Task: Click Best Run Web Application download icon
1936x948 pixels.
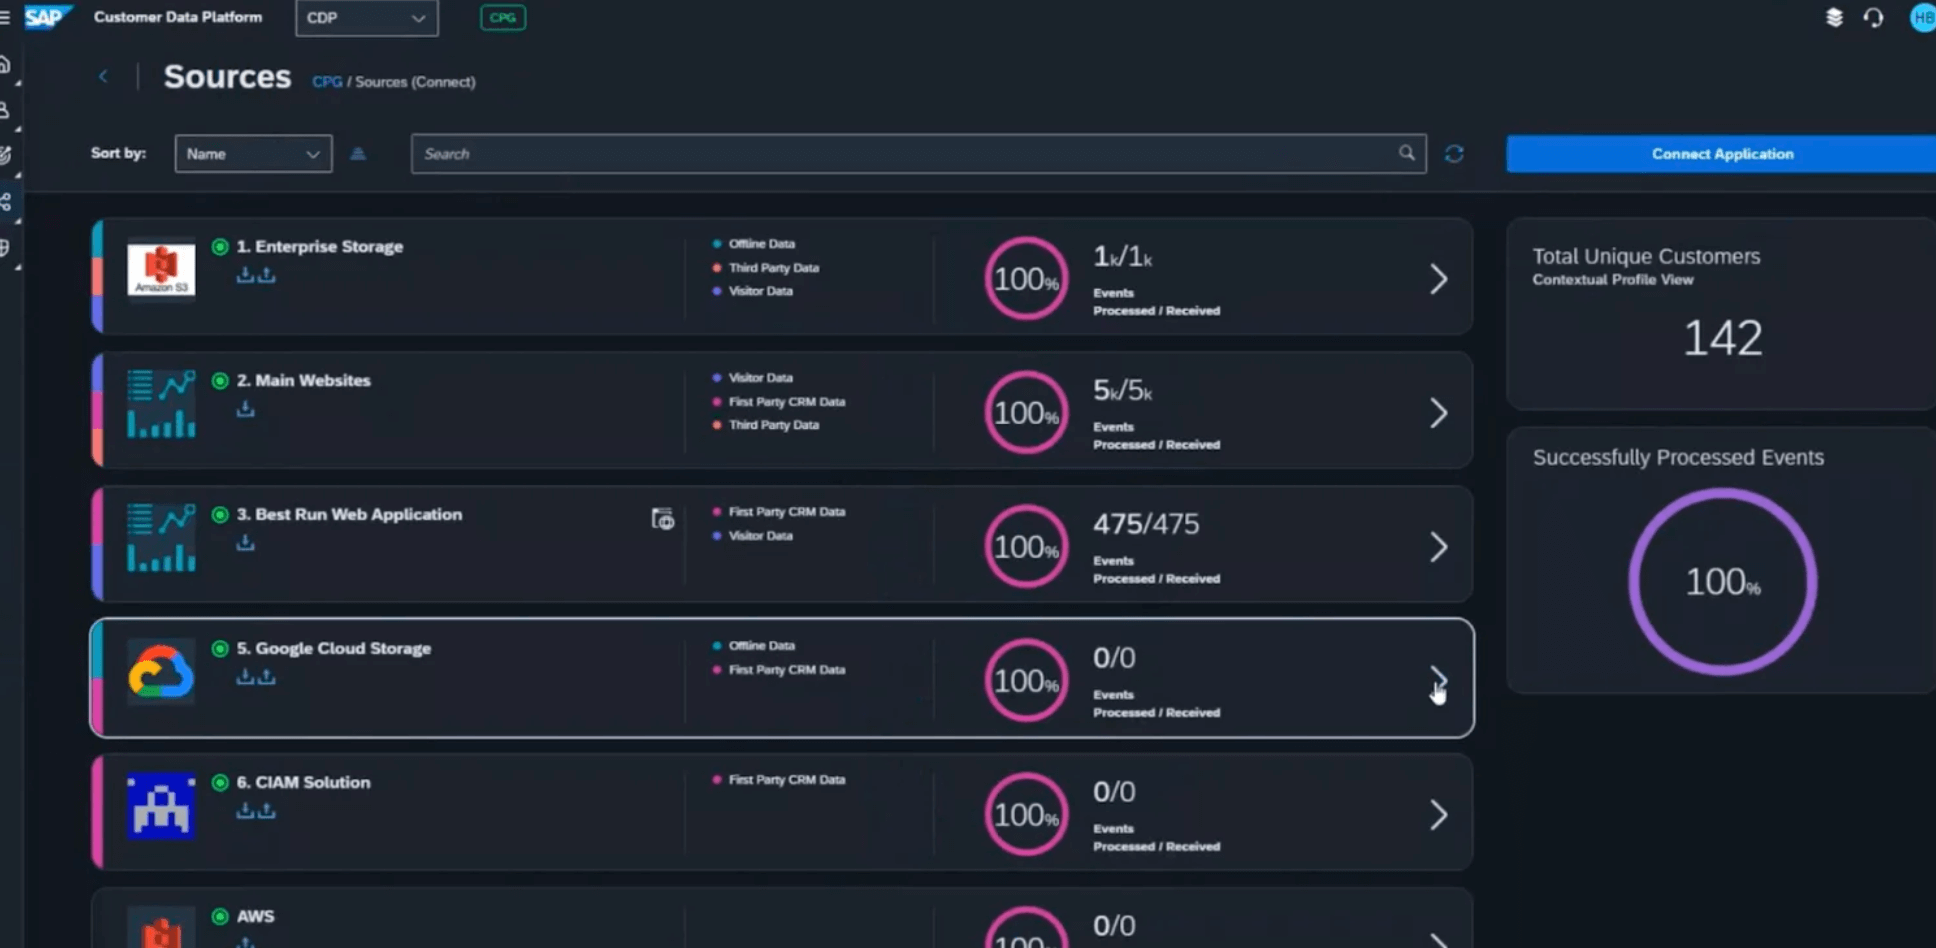Action: pyautogui.click(x=245, y=543)
